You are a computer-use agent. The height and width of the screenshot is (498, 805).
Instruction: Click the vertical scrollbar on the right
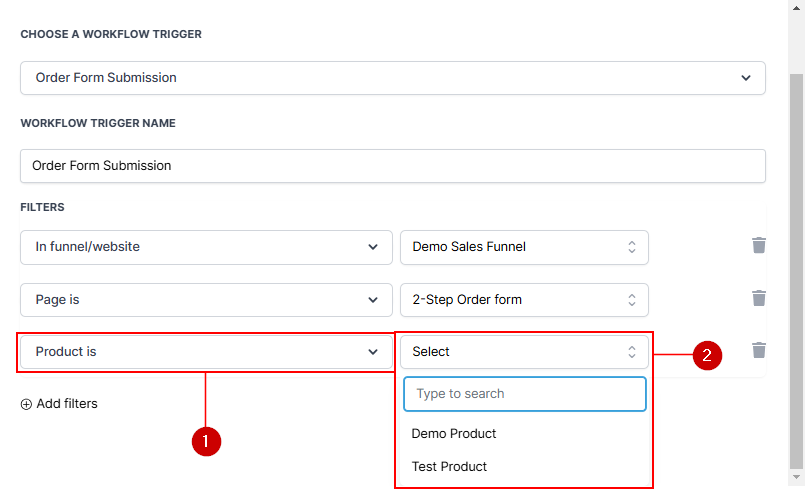pos(796,270)
